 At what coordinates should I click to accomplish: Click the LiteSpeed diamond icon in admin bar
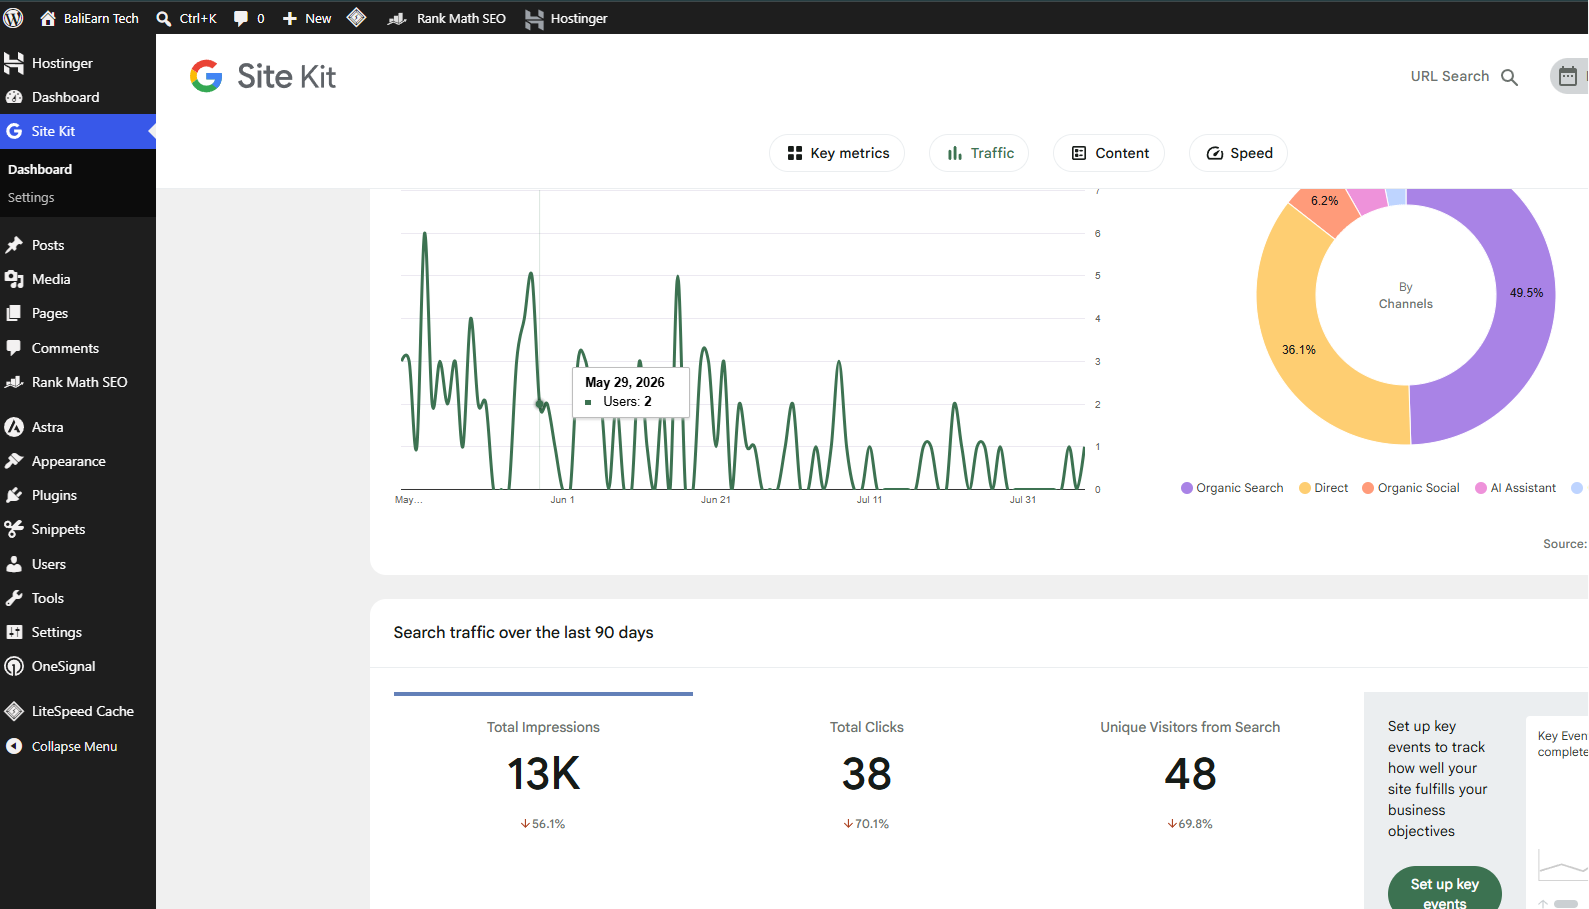357,18
